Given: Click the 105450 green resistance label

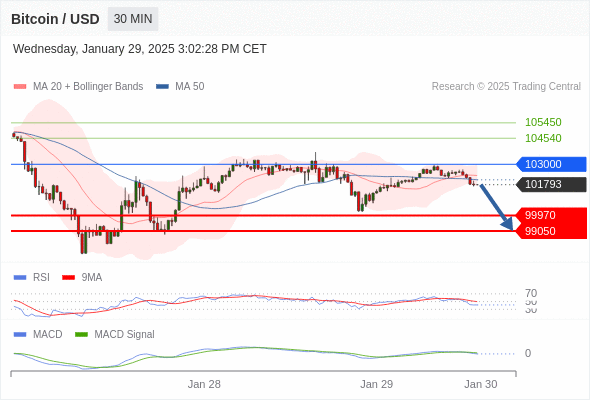Looking at the screenshot, I should pyautogui.click(x=543, y=122).
